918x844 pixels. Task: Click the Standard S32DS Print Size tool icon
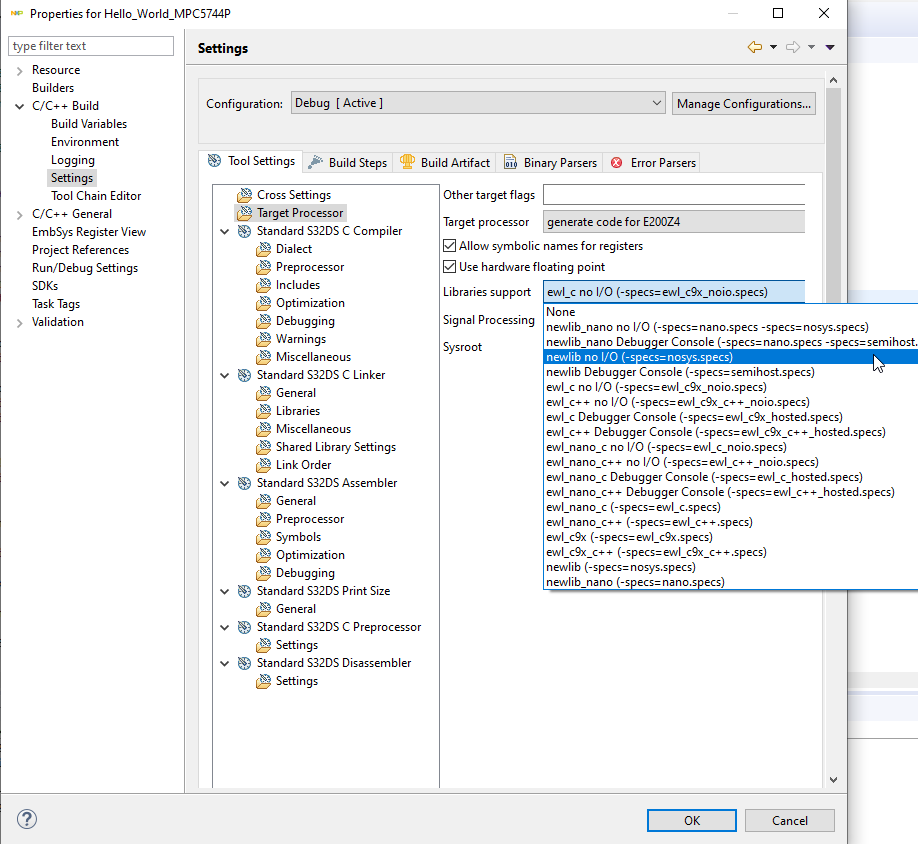pos(244,591)
